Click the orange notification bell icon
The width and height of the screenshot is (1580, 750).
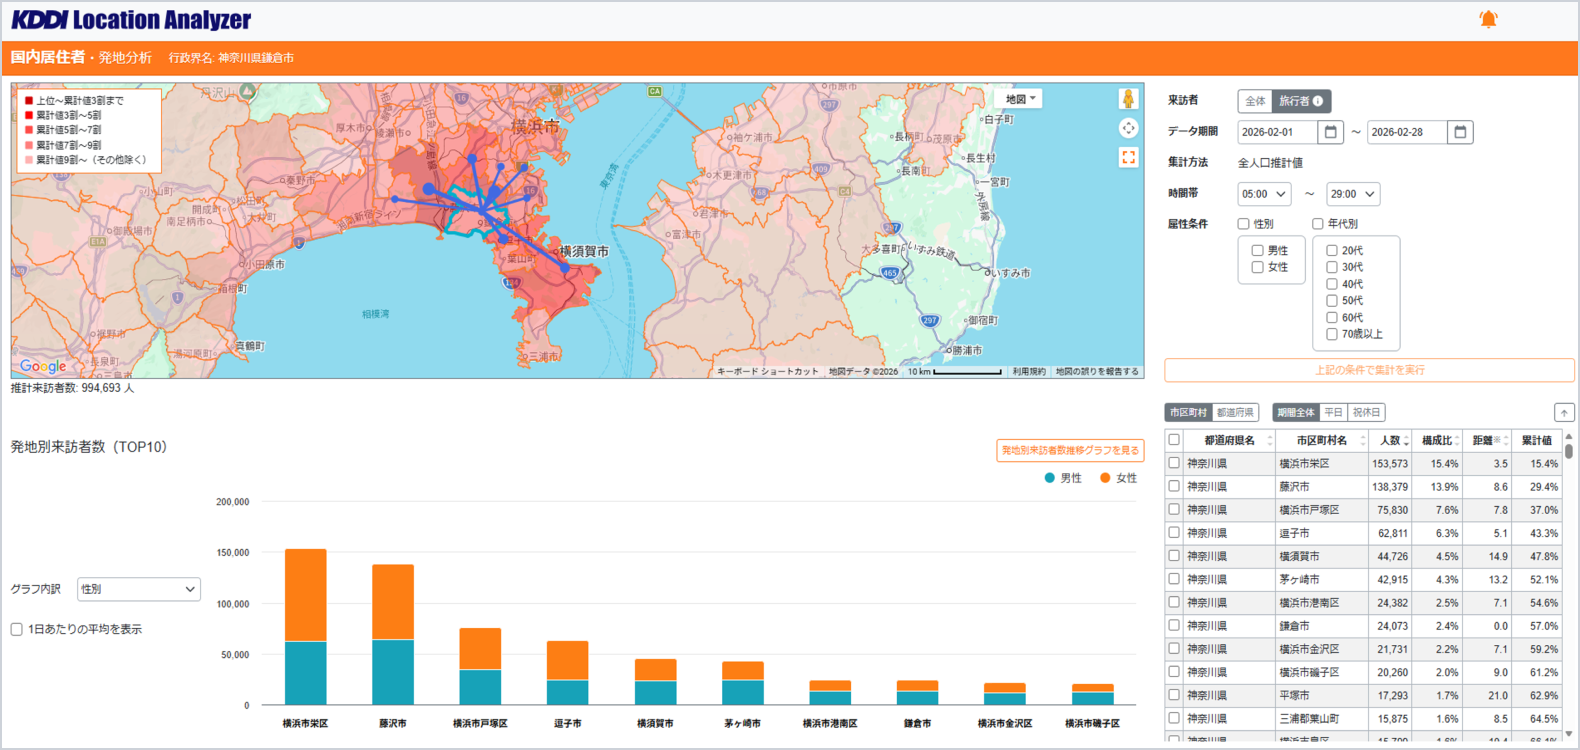[1488, 19]
